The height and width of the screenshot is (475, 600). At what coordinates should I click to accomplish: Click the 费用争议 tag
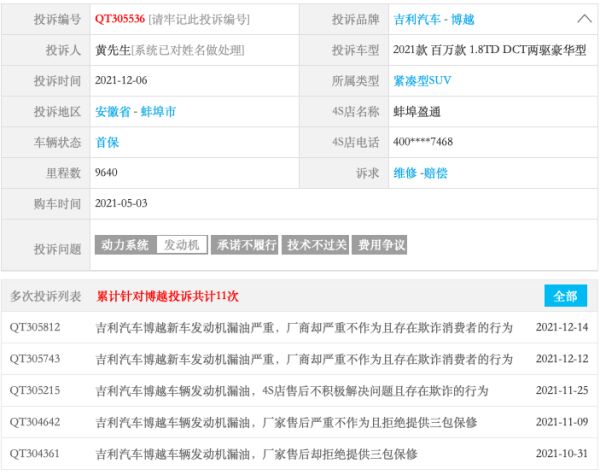(x=381, y=244)
